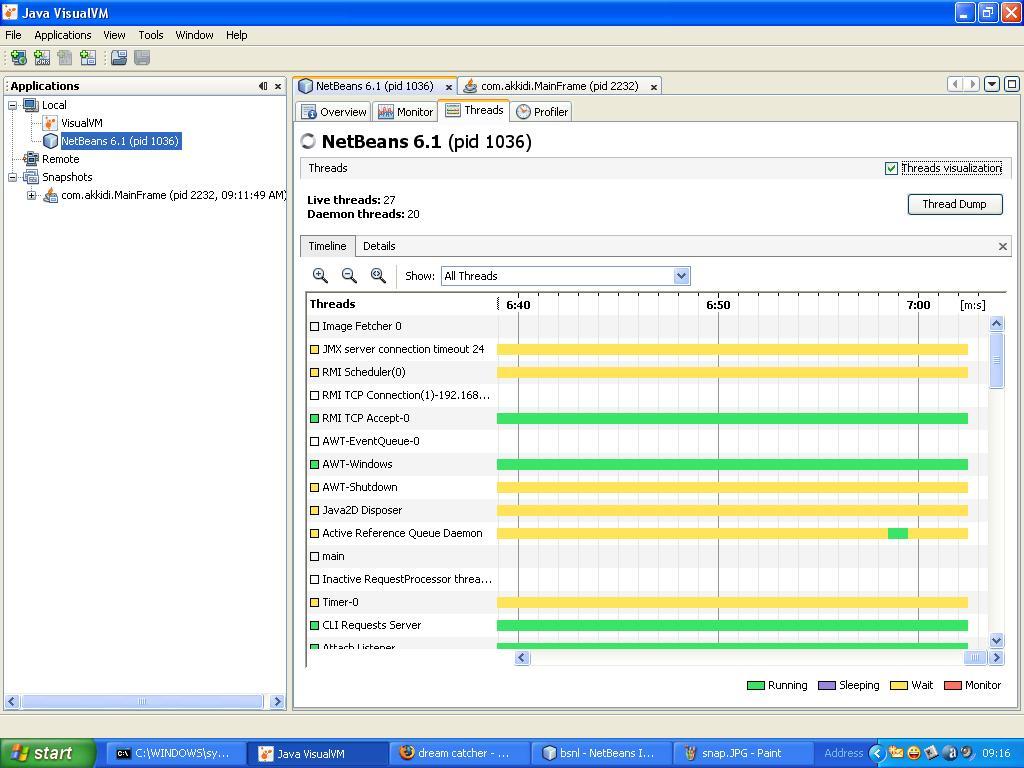
Task: Click the Monitor red legend swatch
Action: click(x=953, y=686)
